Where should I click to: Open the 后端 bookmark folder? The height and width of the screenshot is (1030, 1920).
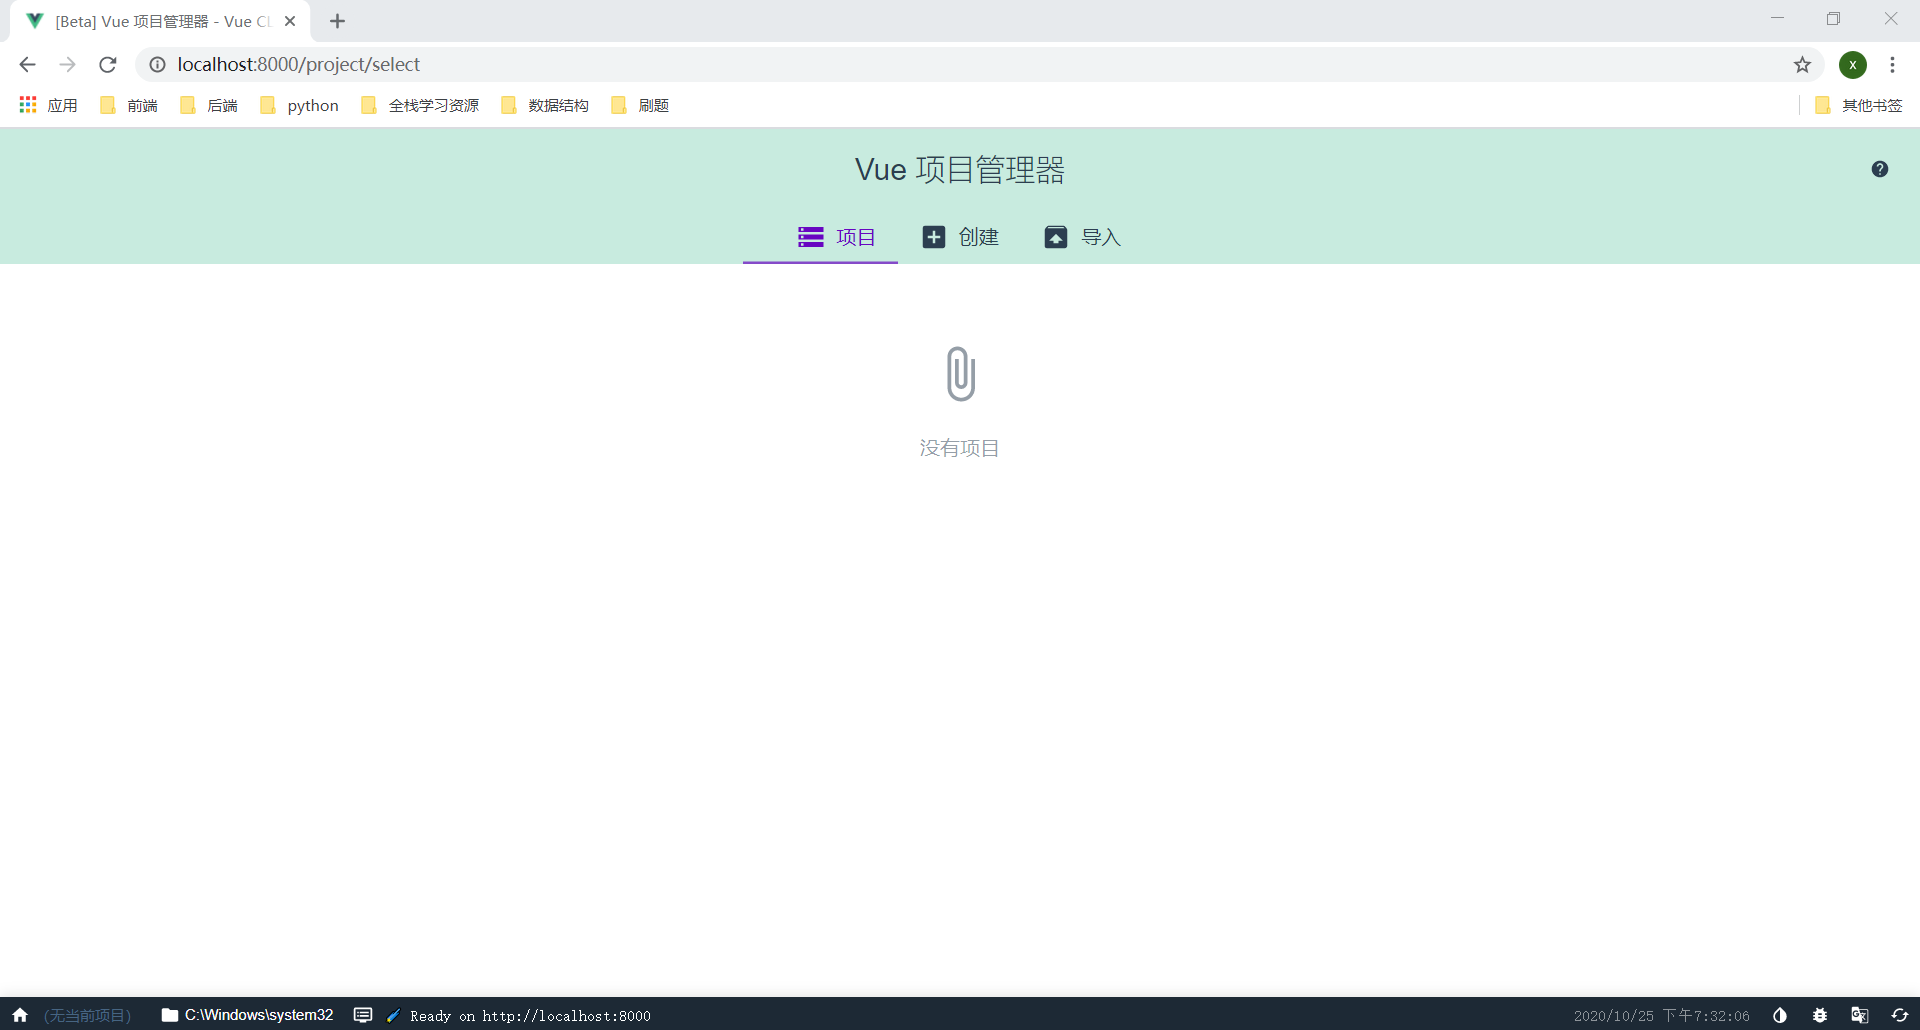209,105
